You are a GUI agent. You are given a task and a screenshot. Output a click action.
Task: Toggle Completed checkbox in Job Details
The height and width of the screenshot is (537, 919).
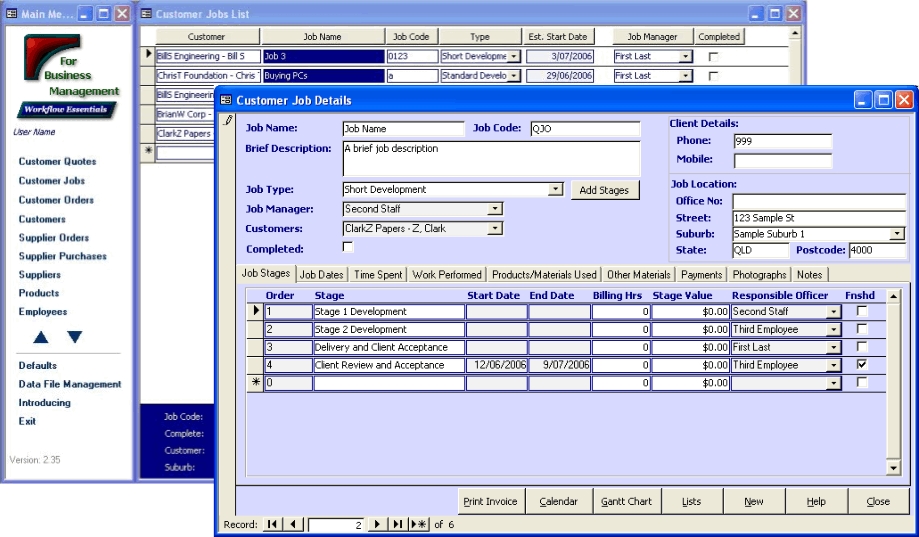click(x=348, y=247)
